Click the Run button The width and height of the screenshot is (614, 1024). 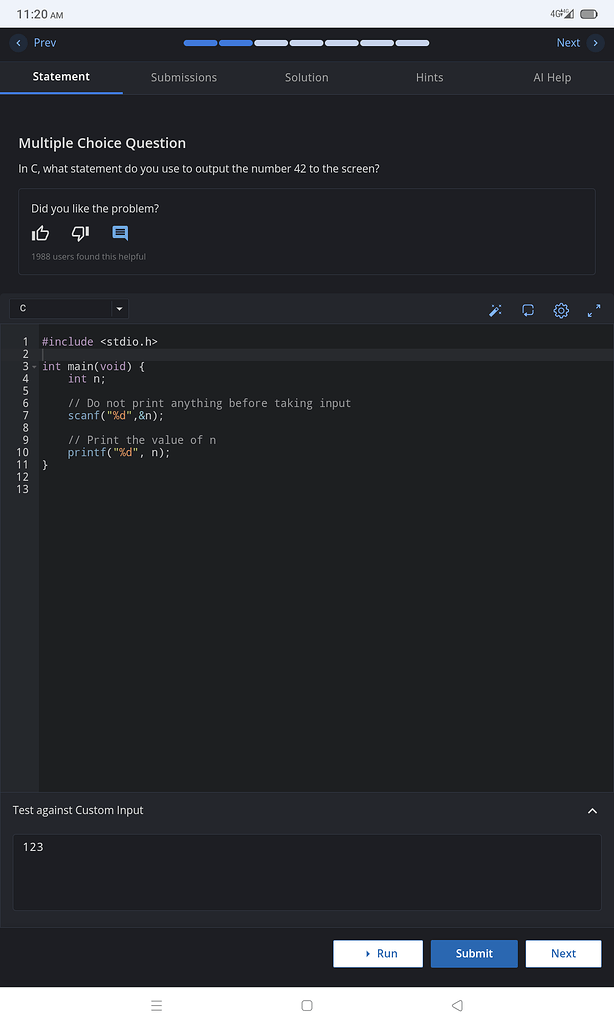378,953
